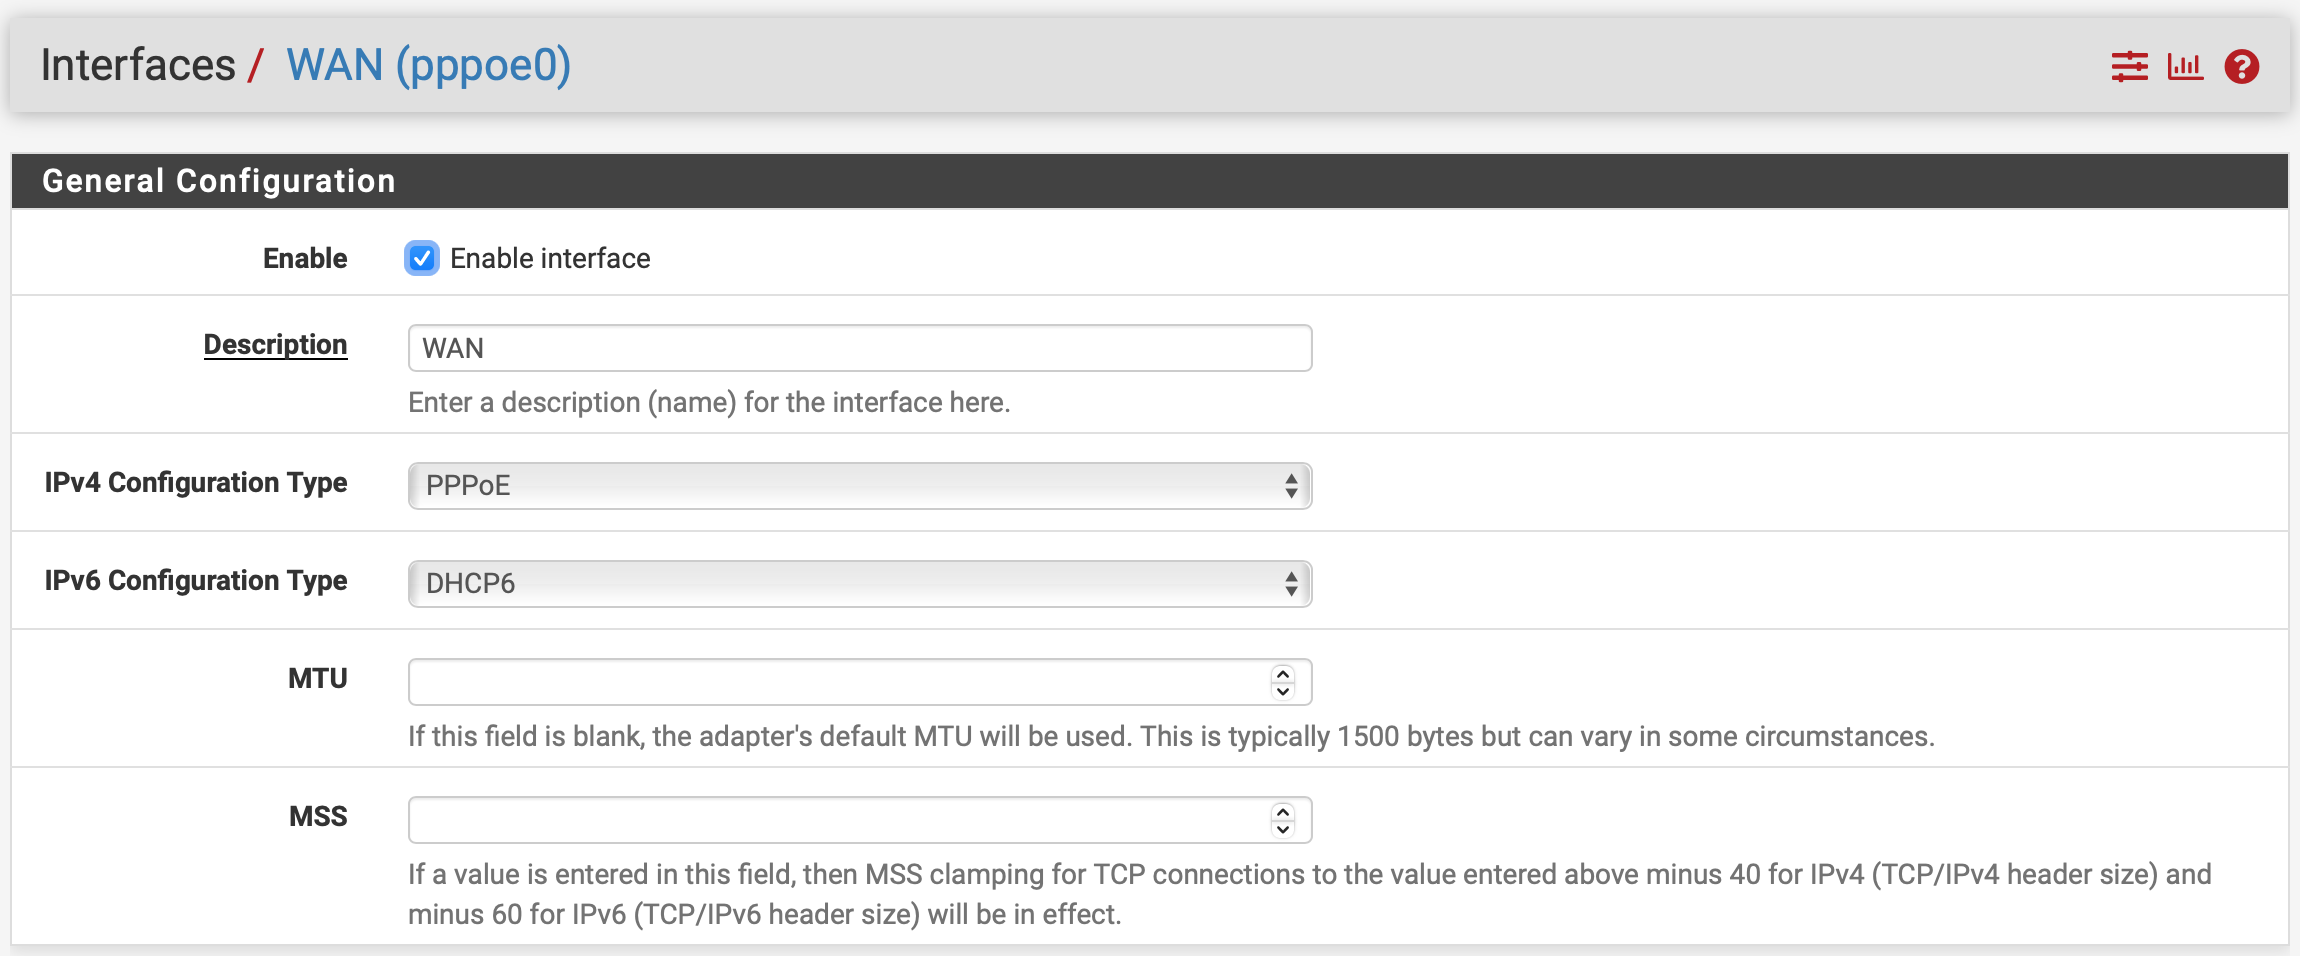
Task: Open the IPv4 Configuration Type dropdown
Action: point(858,487)
